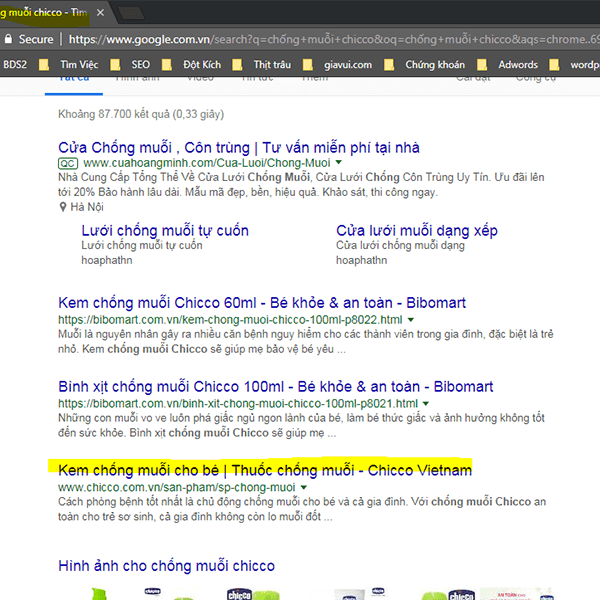Click the Hà Nội location pin icon

(63, 207)
